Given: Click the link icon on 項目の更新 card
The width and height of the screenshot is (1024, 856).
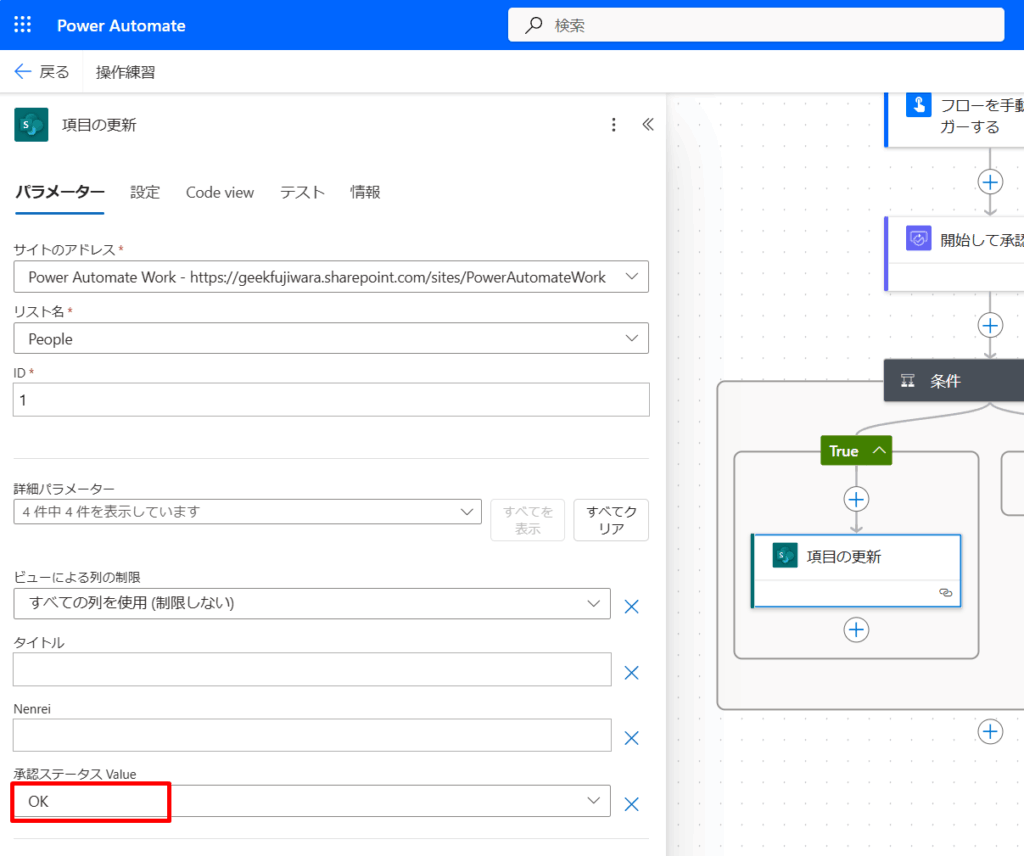Looking at the screenshot, I should [x=946, y=592].
